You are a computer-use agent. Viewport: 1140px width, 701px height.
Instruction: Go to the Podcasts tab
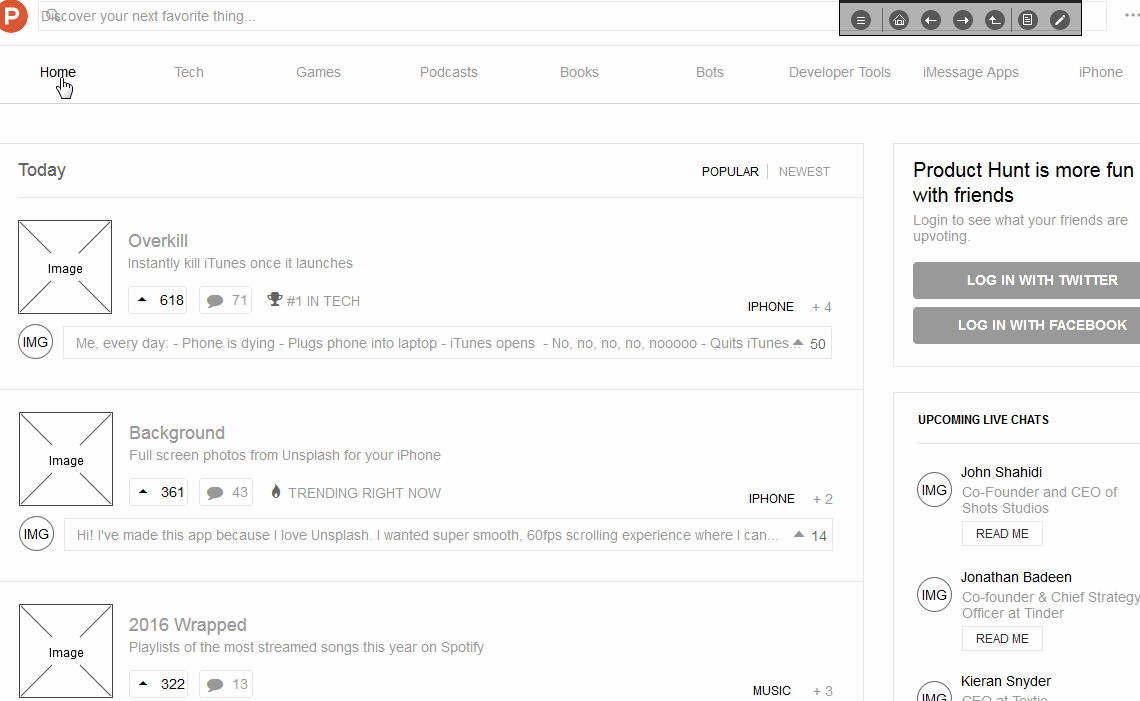449,72
